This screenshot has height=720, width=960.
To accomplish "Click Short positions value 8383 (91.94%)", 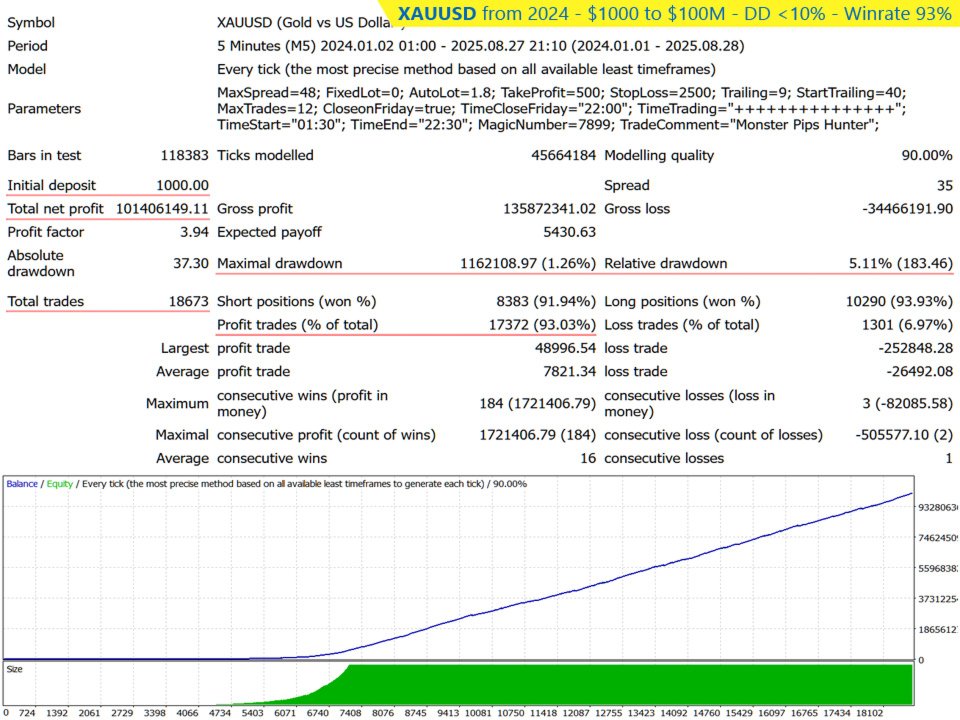I will coord(546,301).
